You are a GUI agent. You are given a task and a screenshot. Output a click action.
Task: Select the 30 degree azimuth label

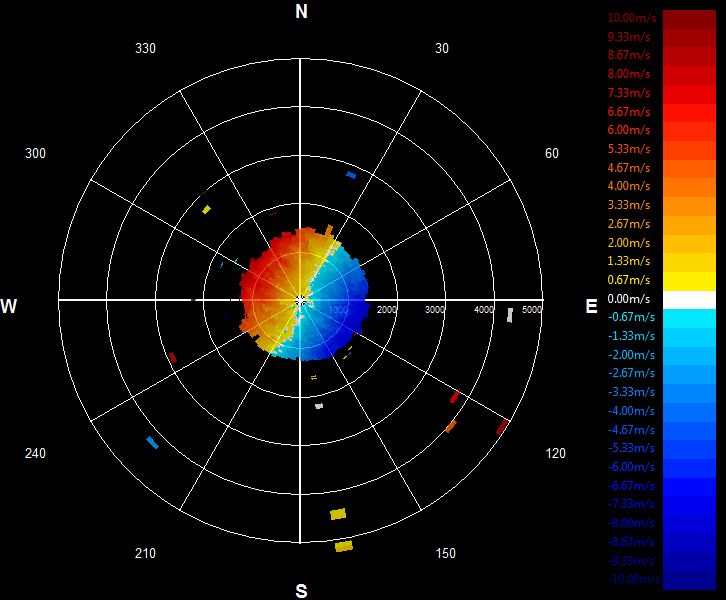click(x=442, y=48)
